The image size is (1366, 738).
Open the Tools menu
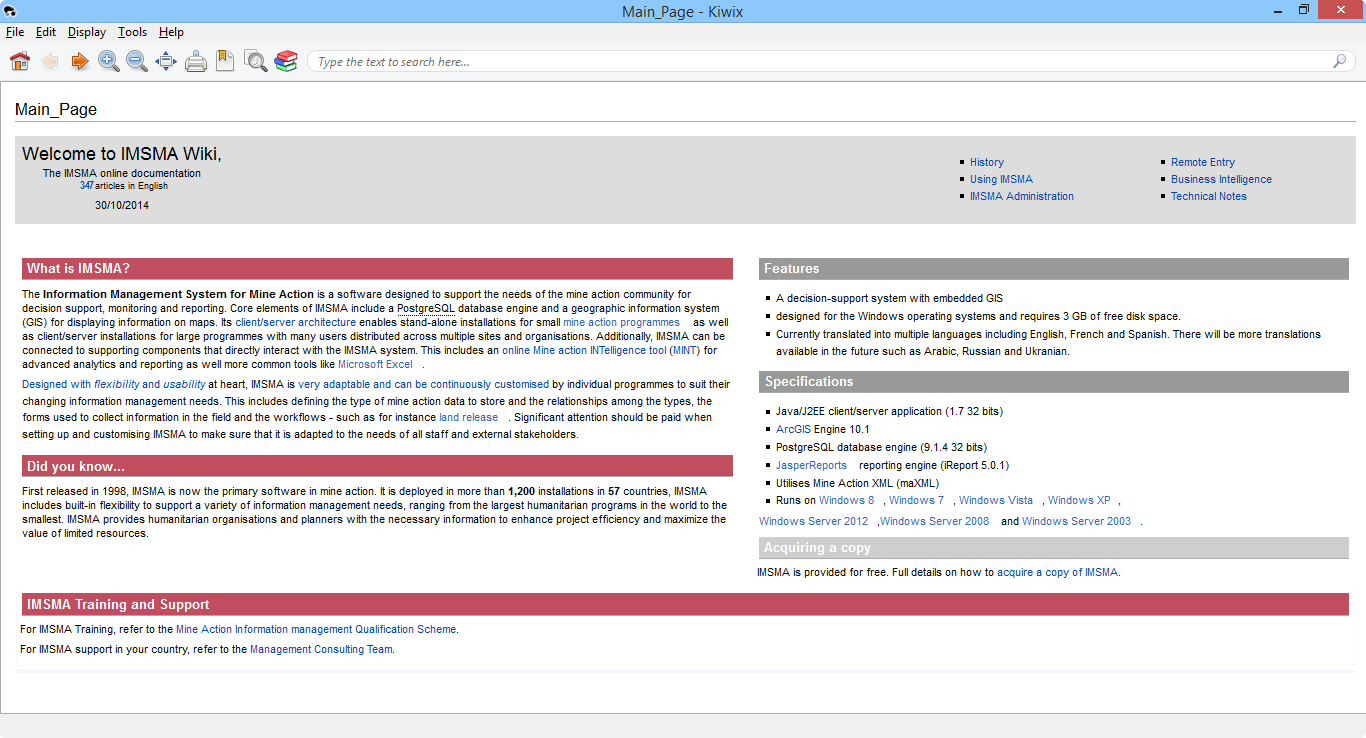click(132, 32)
